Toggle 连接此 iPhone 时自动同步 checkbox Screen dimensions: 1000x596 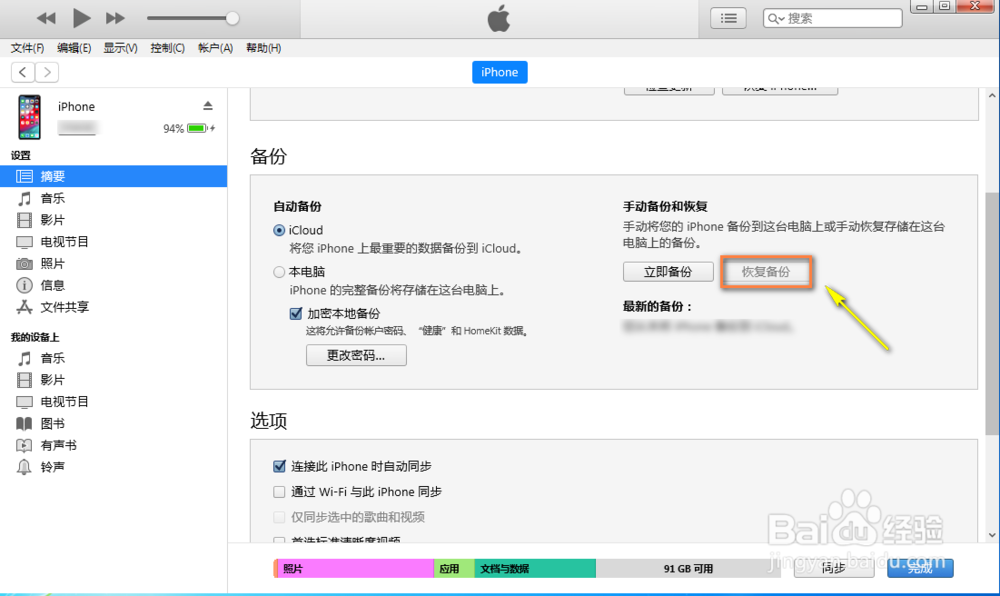[x=279, y=467]
